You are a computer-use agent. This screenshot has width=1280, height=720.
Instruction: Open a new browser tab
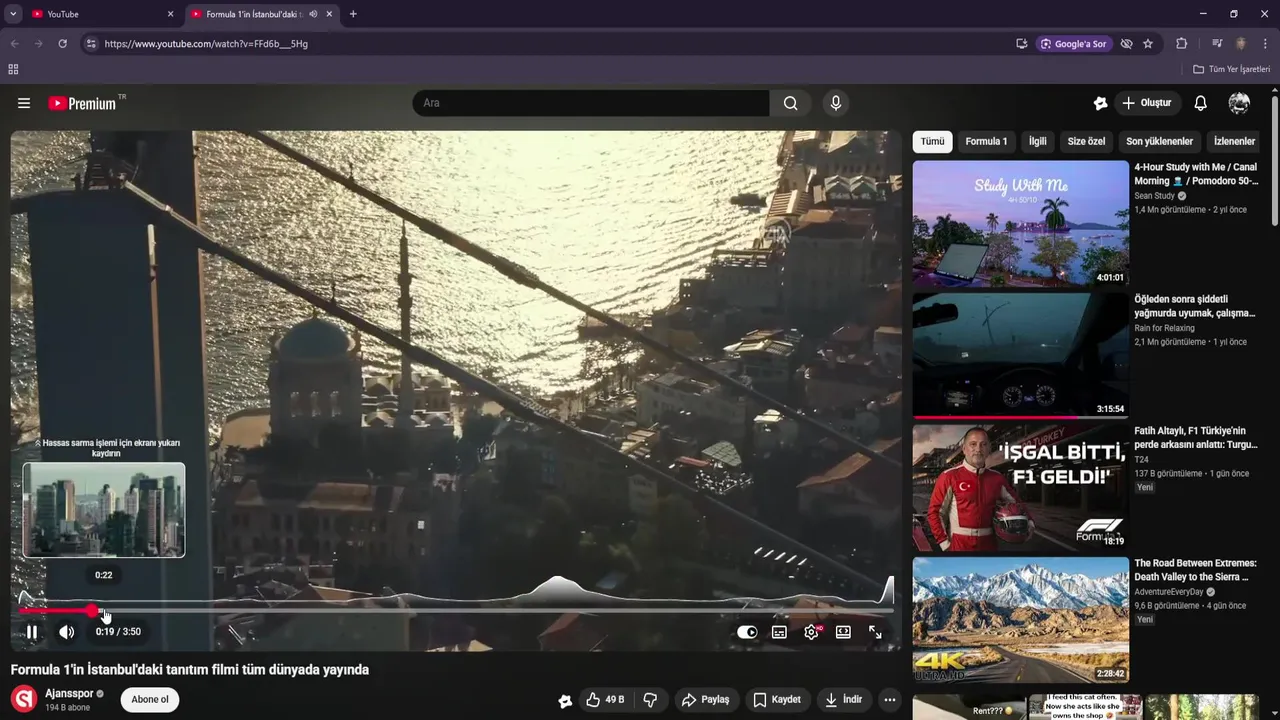click(x=353, y=14)
